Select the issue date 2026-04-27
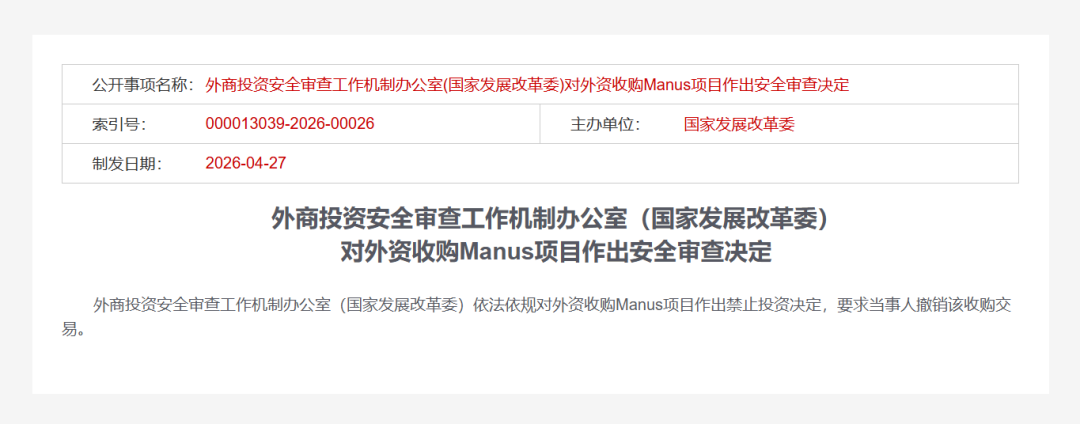The image size is (1080, 424). (x=245, y=164)
